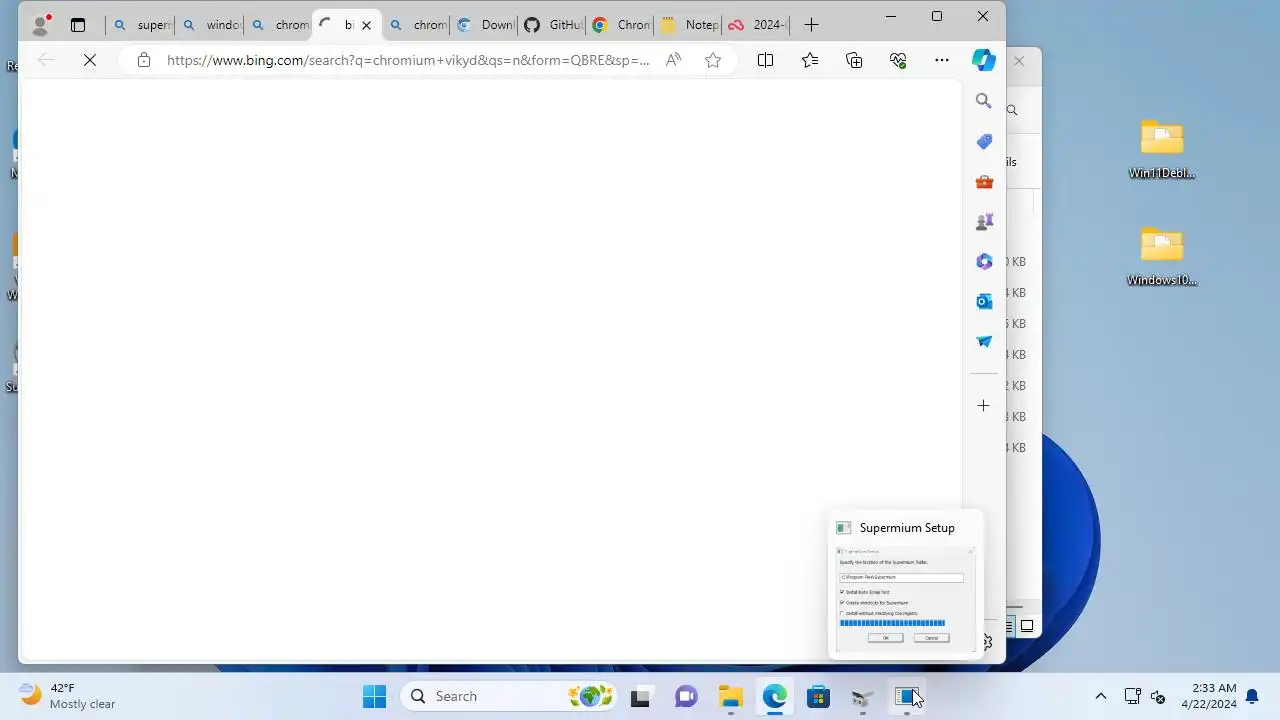Open Microsoft Edge taskbar icon

pos(775,696)
